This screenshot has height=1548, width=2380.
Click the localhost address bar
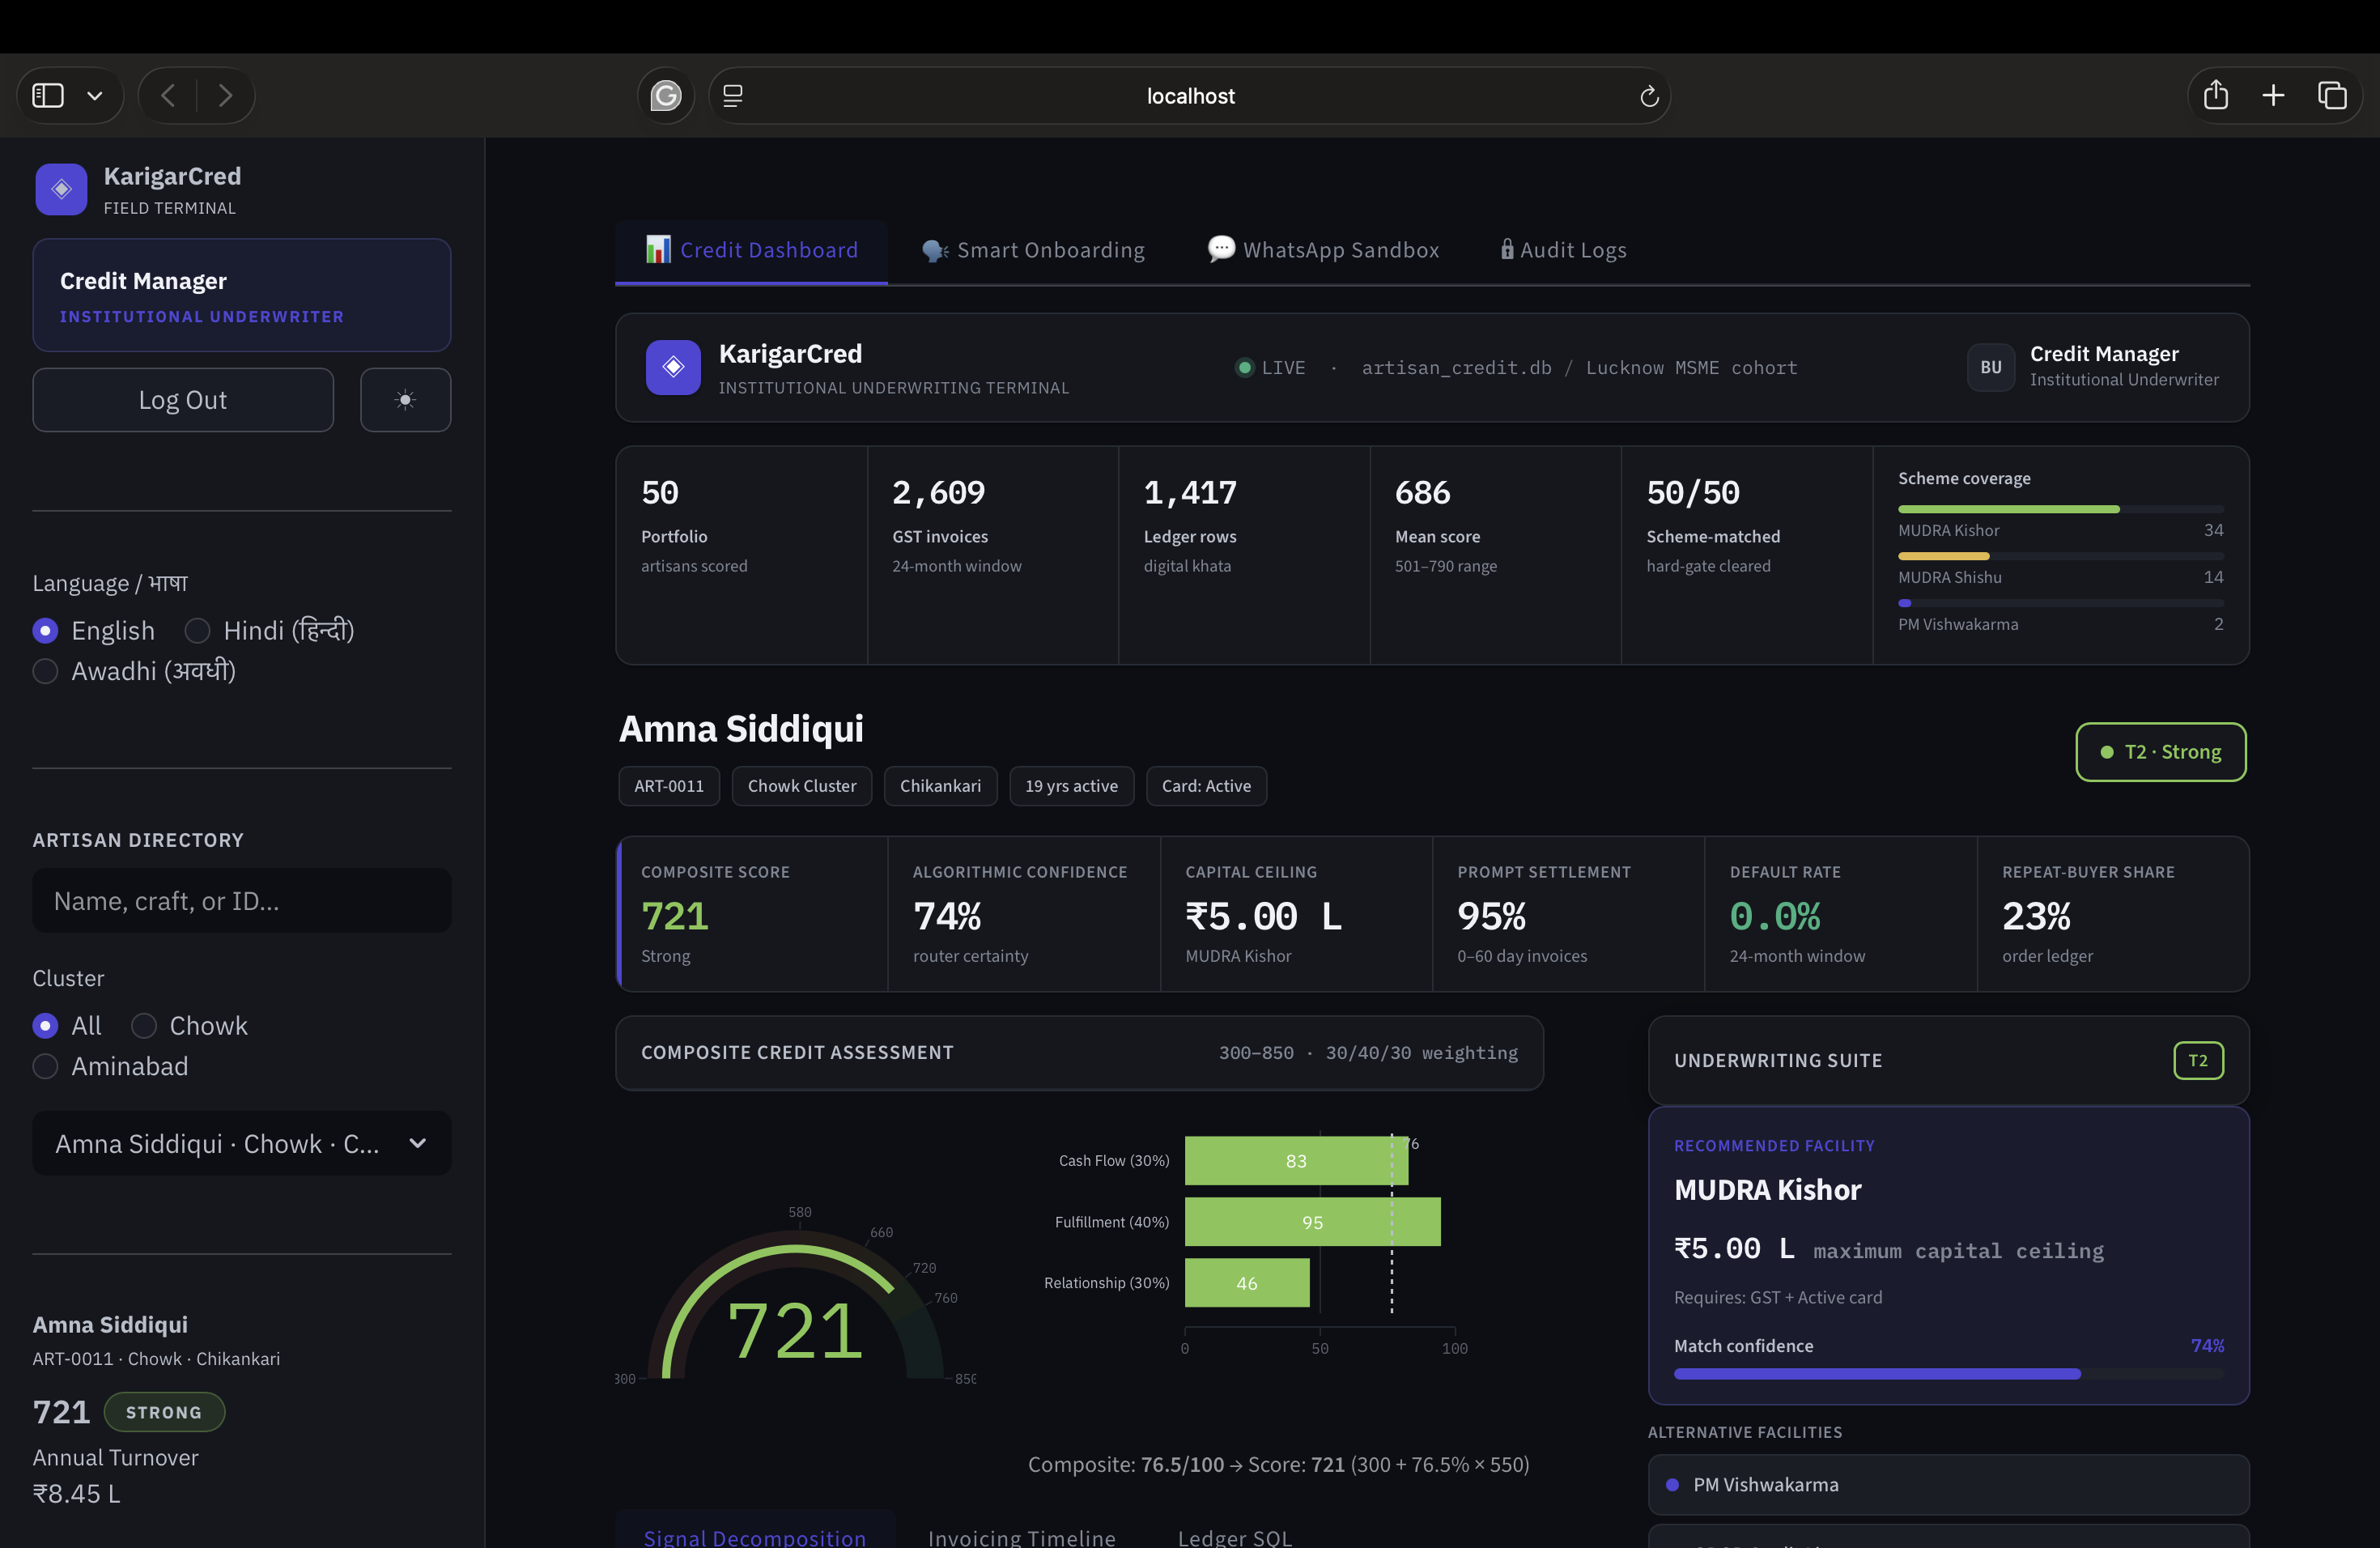click(x=1190, y=96)
